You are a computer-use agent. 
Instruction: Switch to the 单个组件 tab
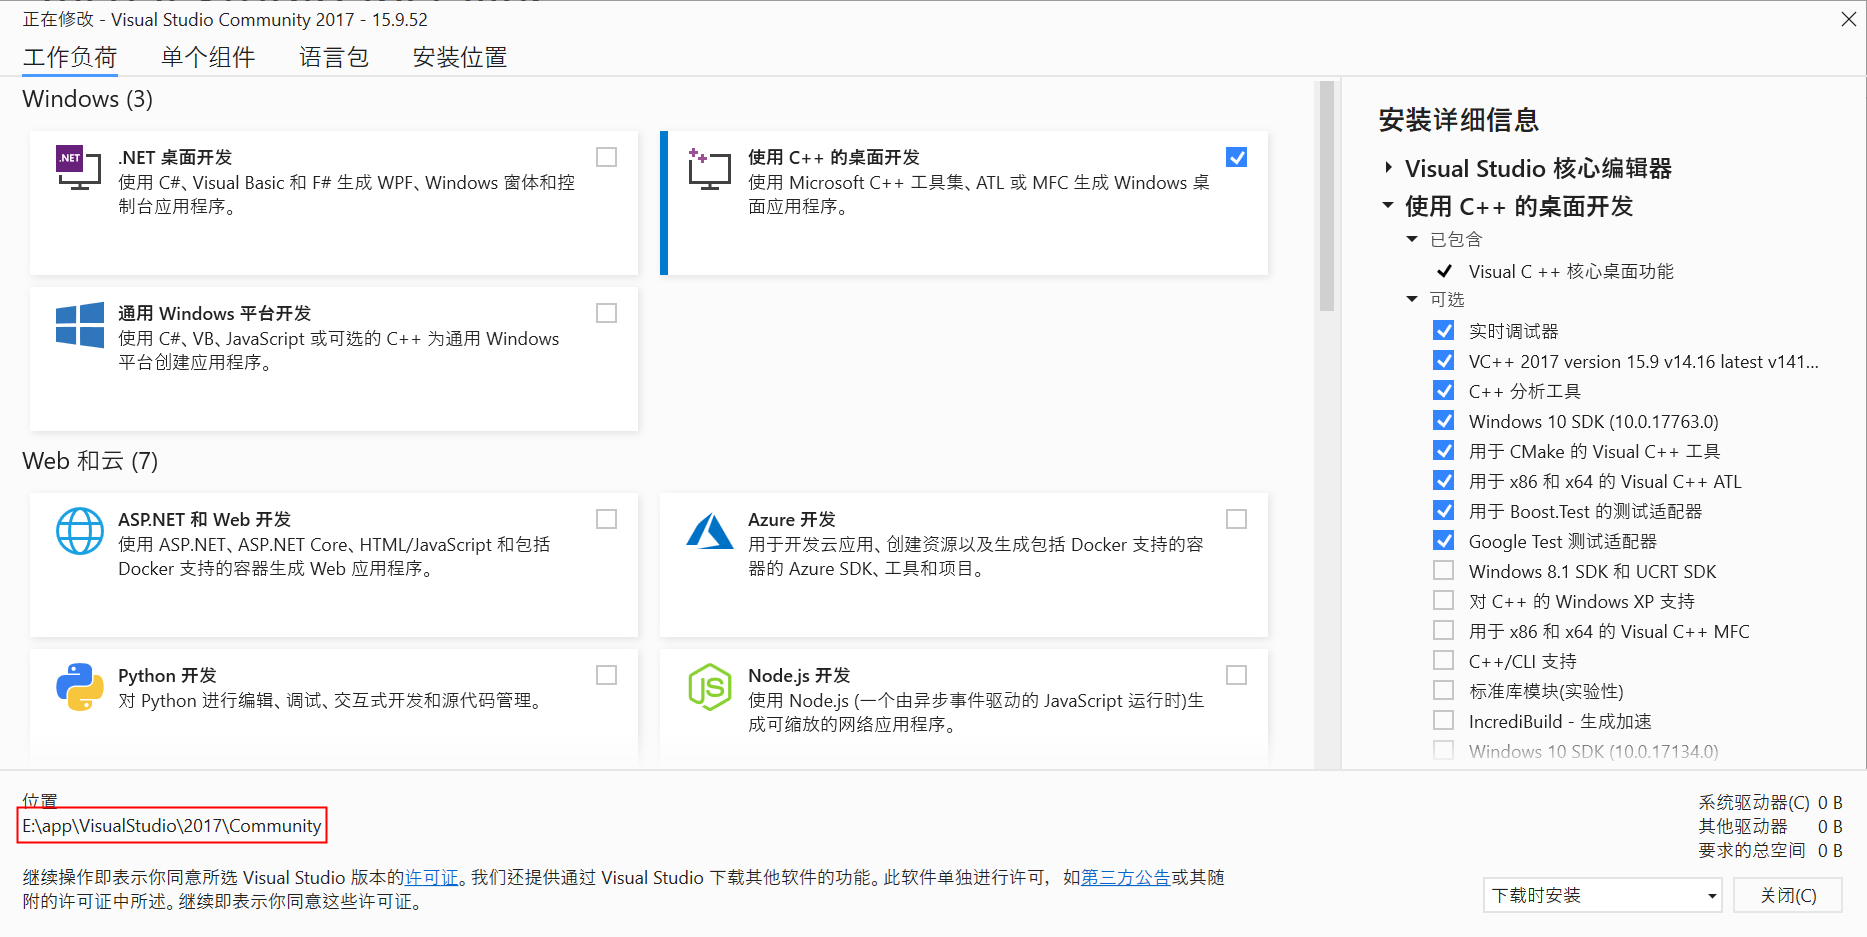[207, 57]
